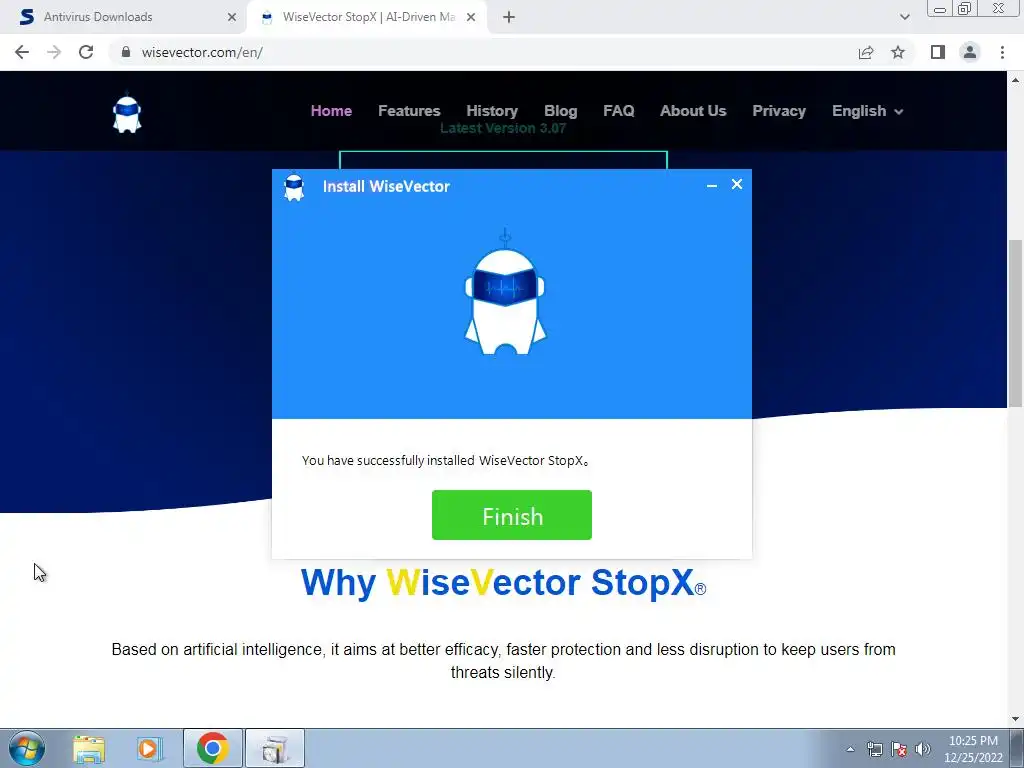This screenshot has width=1024, height=768.
Task: Bookmark this page with star
Action: (x=898, y=52)
